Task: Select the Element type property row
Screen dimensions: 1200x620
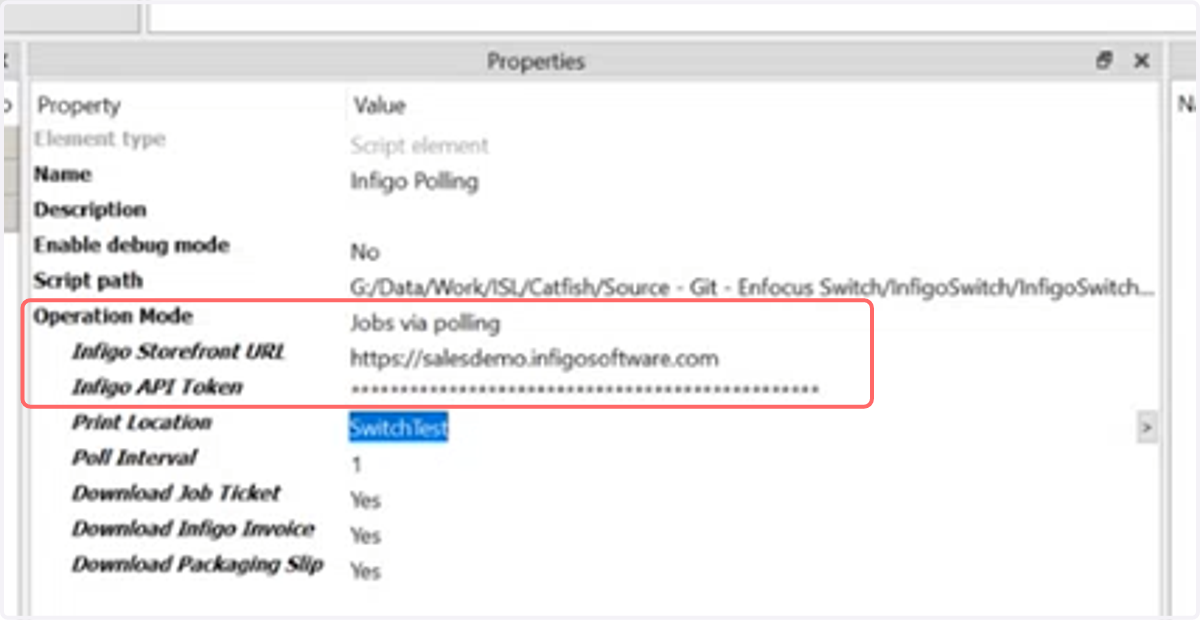Action: tap(100, 139)
